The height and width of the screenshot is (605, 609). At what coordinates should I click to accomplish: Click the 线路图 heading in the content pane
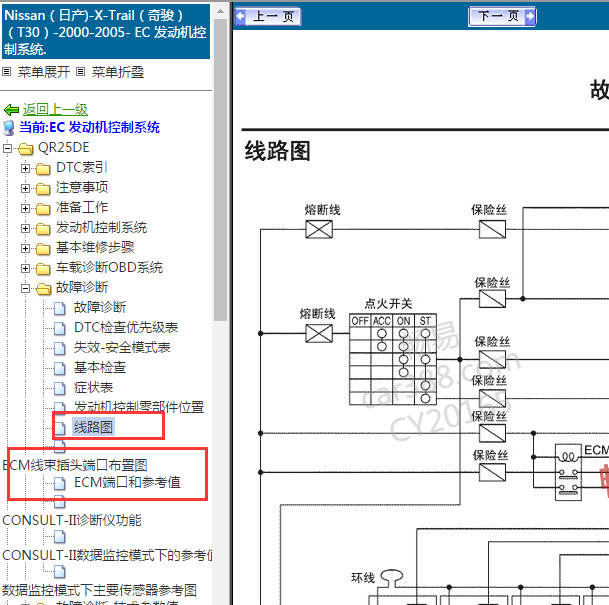(x=277, y=151)
